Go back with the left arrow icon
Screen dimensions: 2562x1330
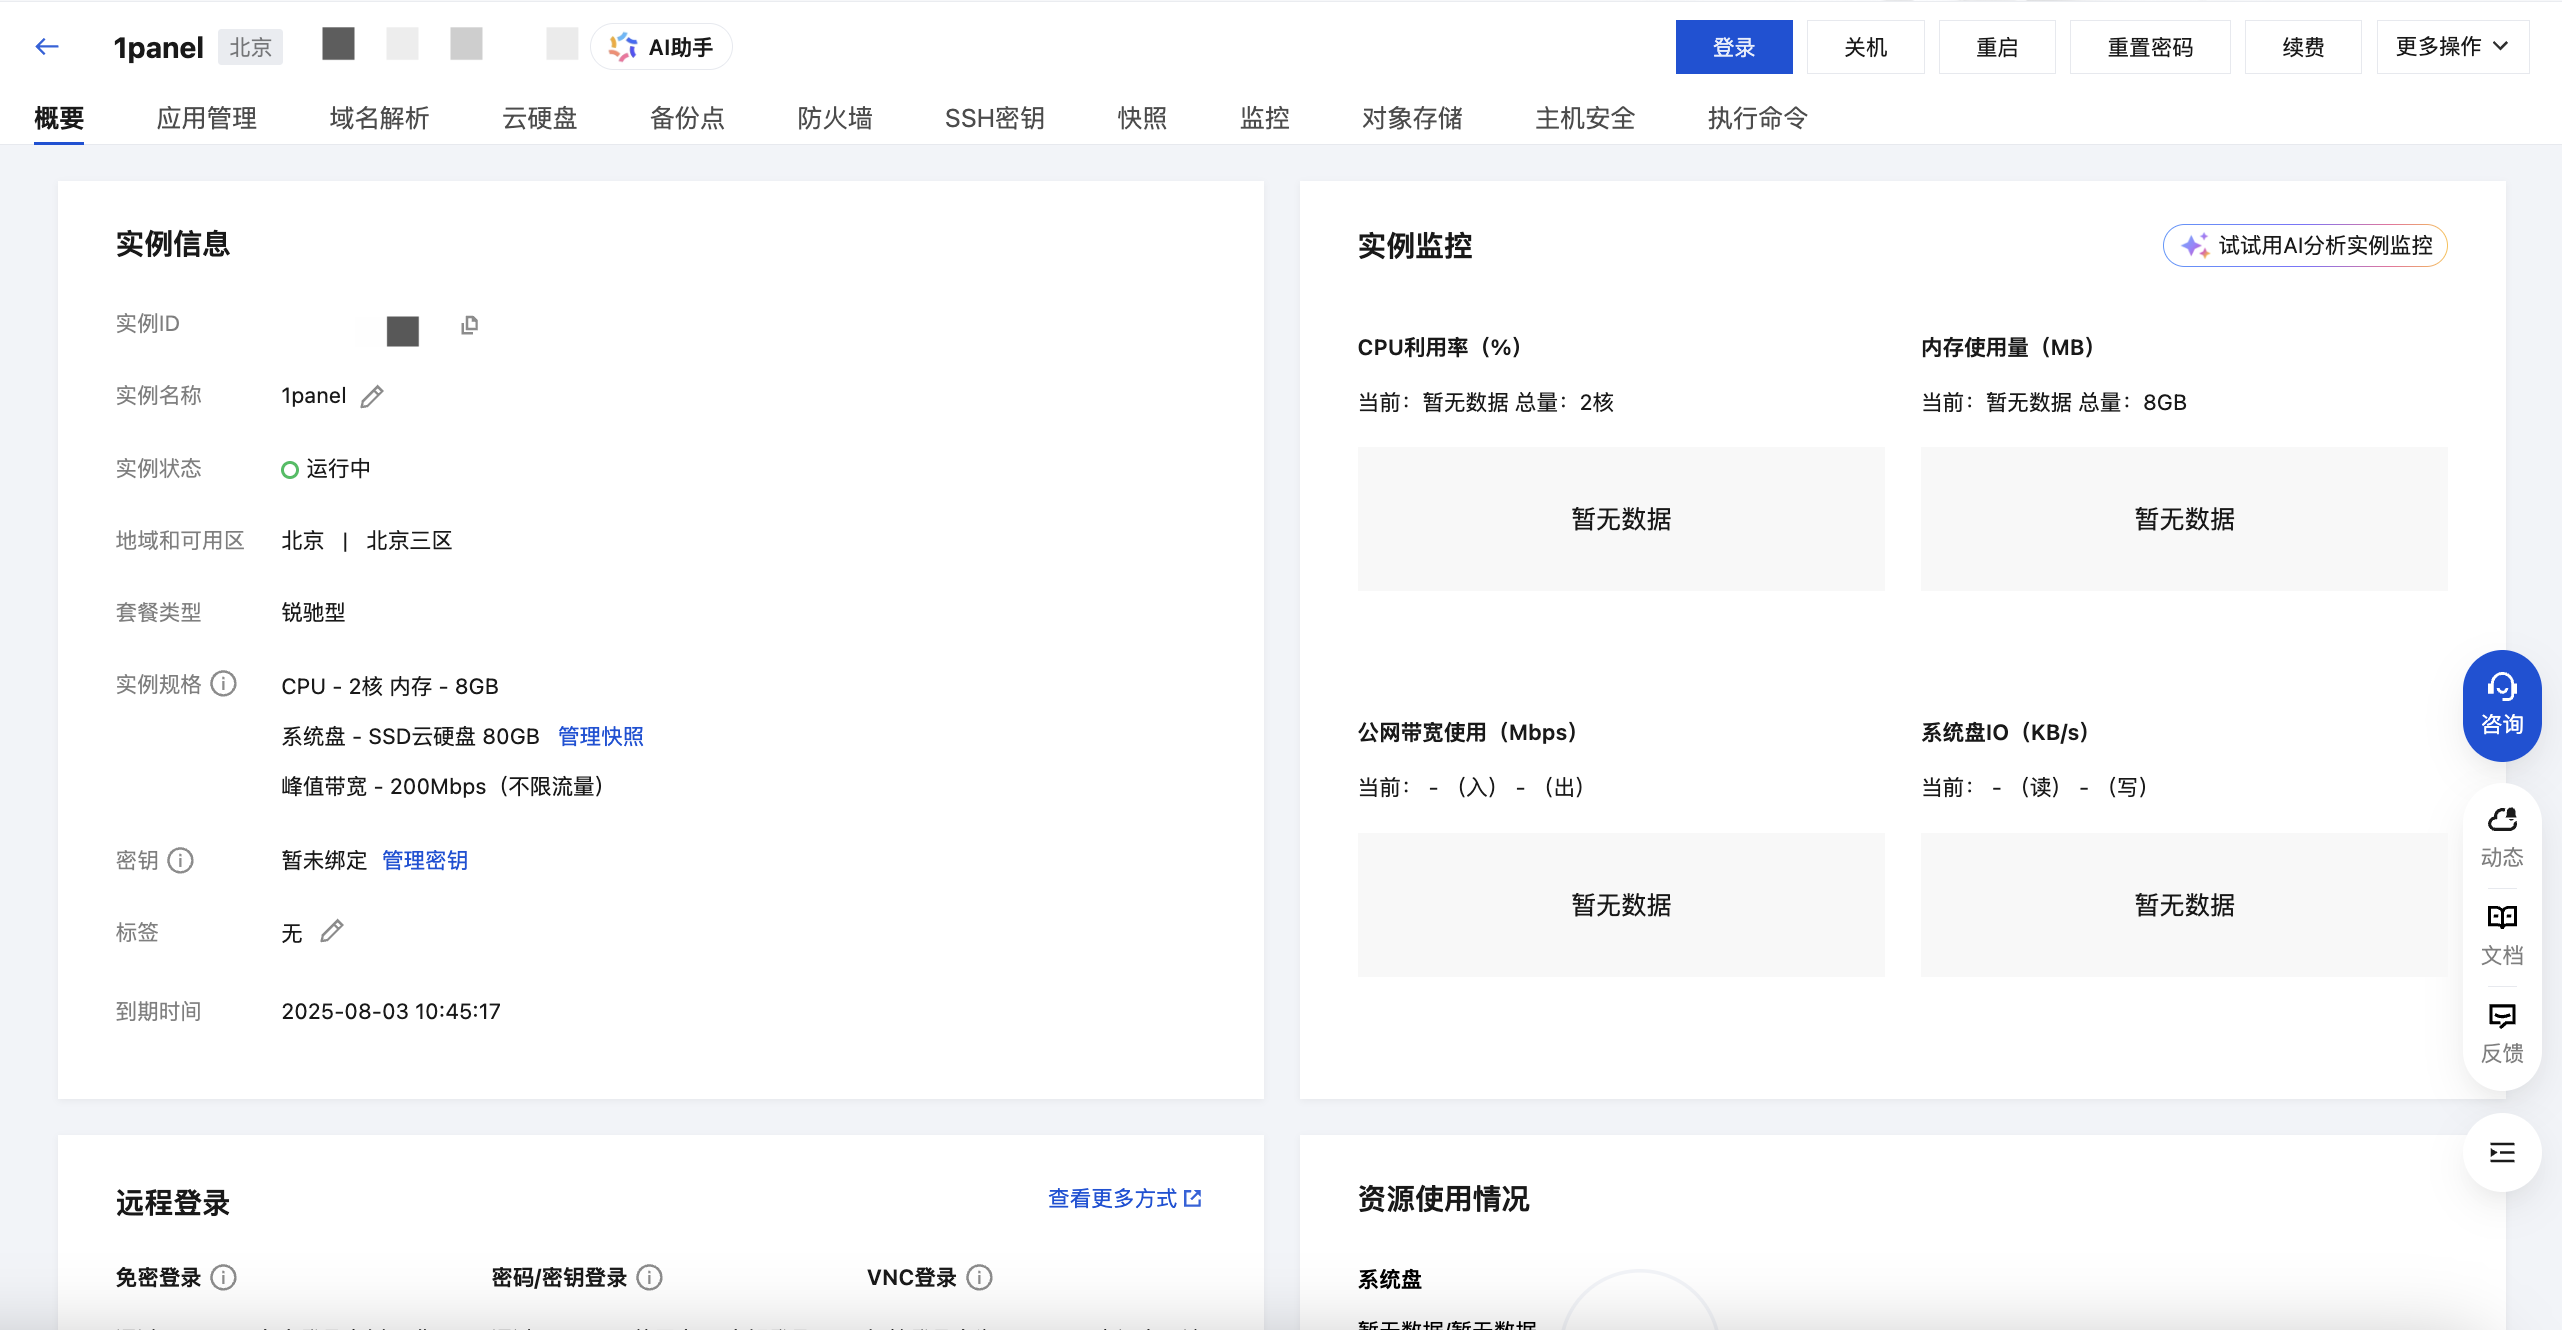pos(47,47)
